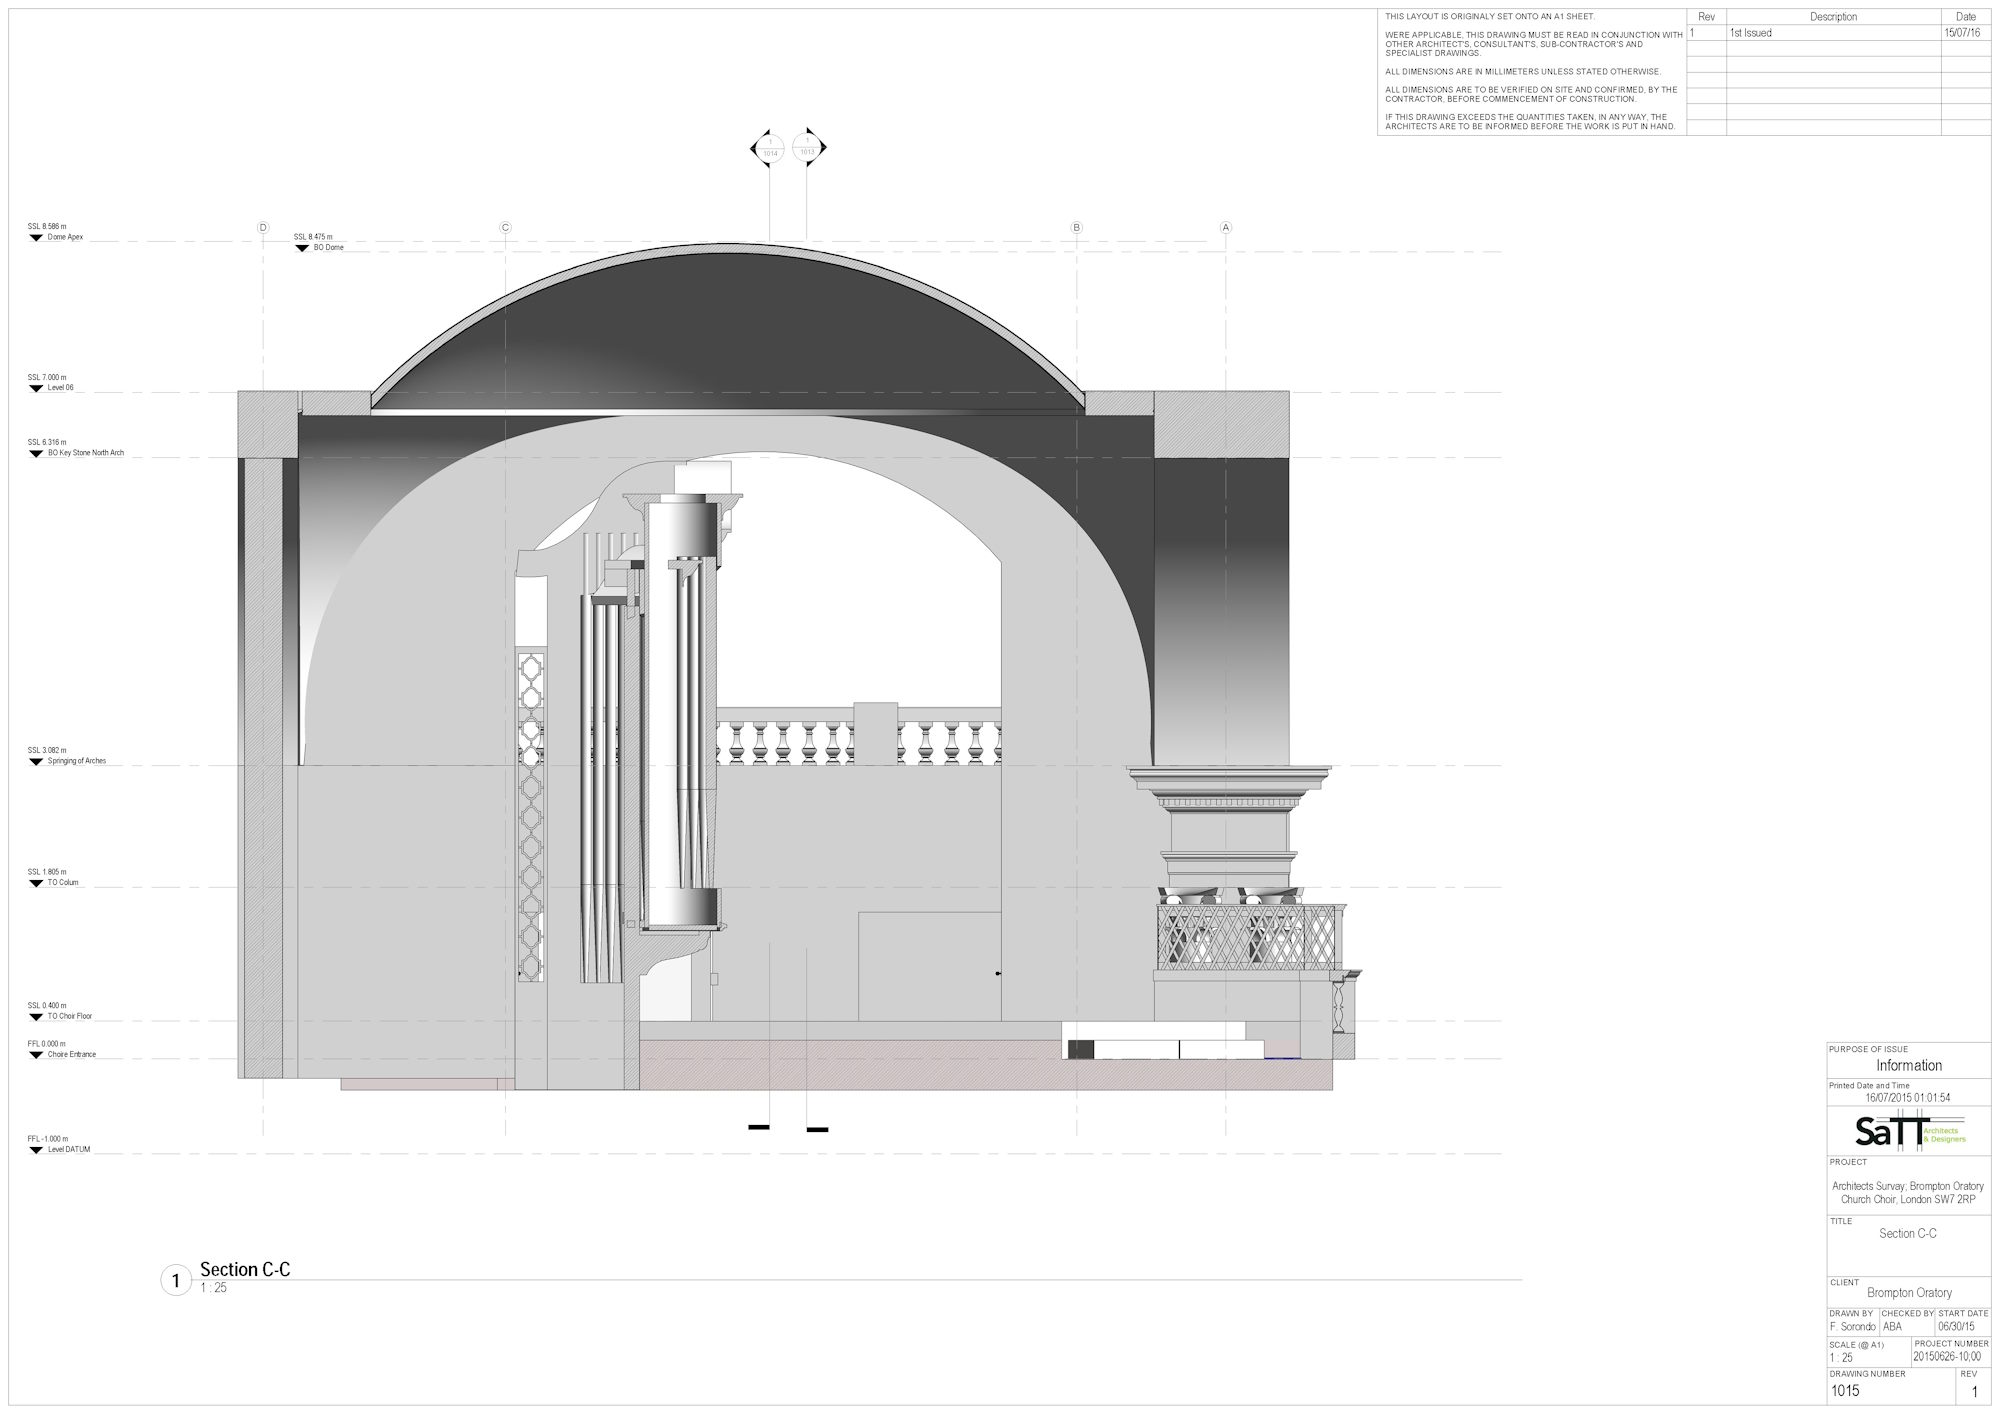Select grid bubble D
The image size is (2000, 1413).
pos(263,228)
